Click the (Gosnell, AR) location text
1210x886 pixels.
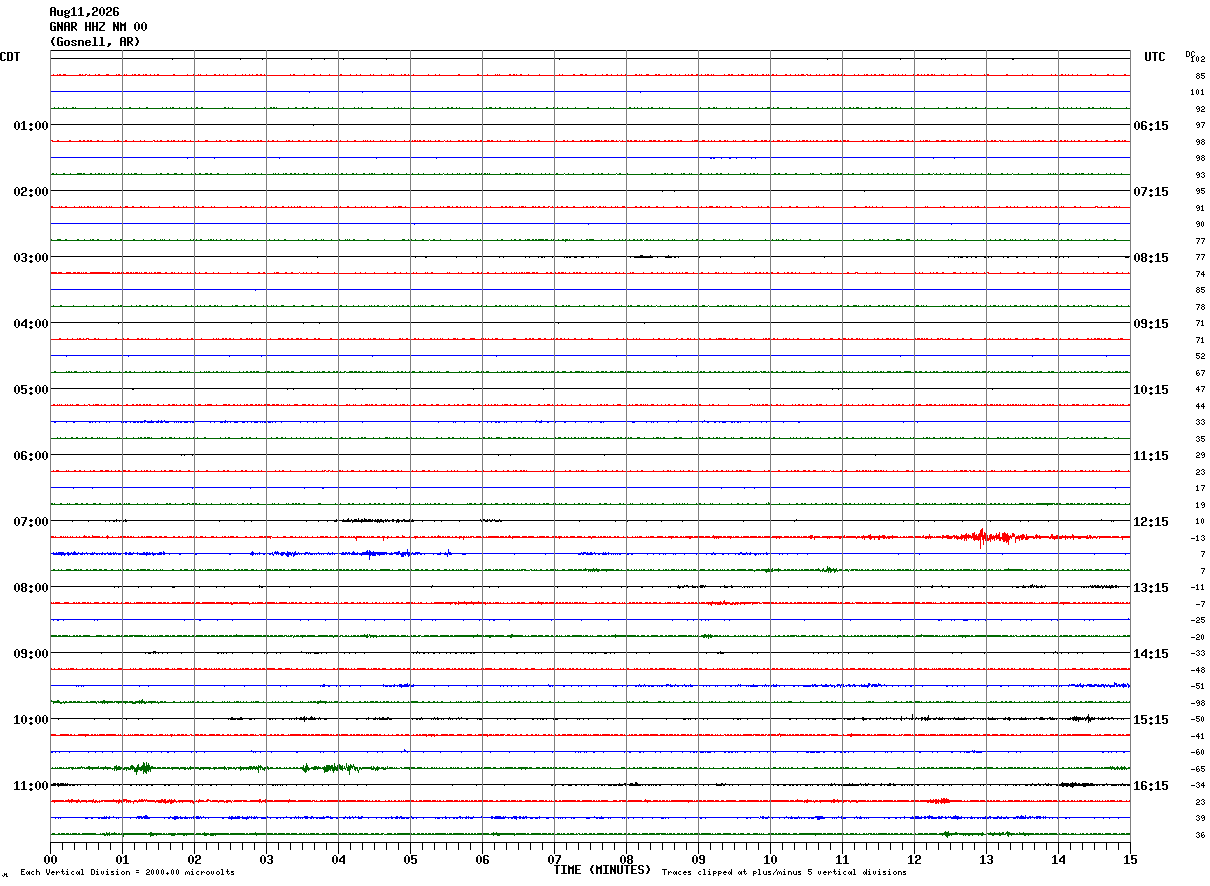[95, 42]
